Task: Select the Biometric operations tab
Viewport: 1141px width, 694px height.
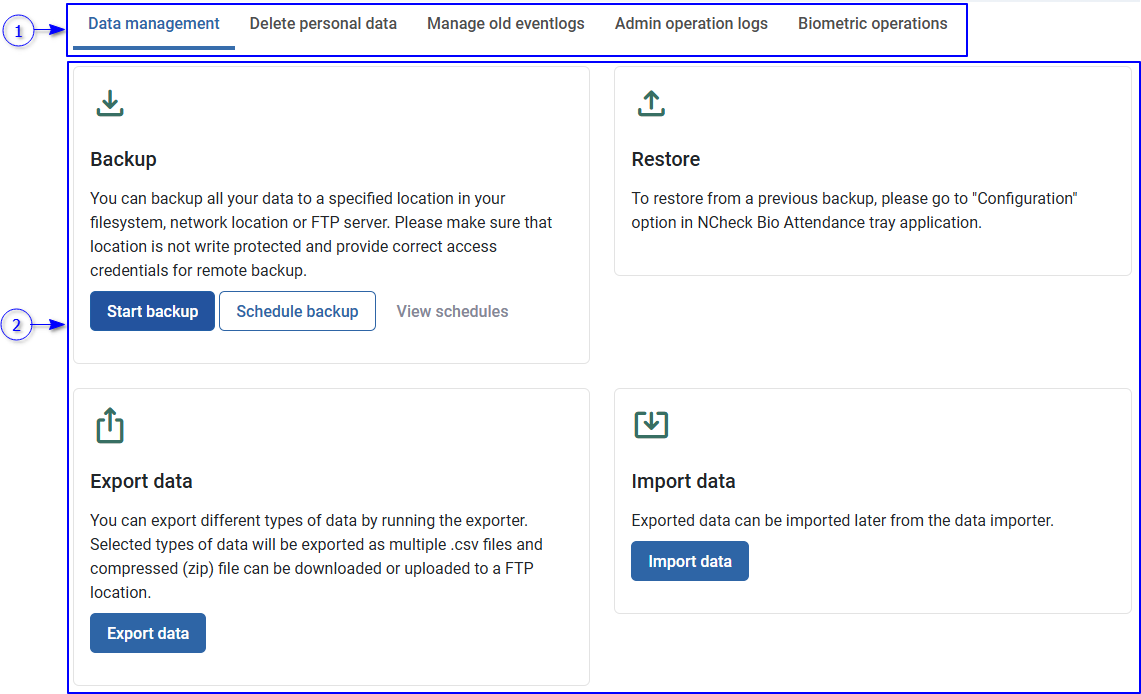Action: (872, 24)
